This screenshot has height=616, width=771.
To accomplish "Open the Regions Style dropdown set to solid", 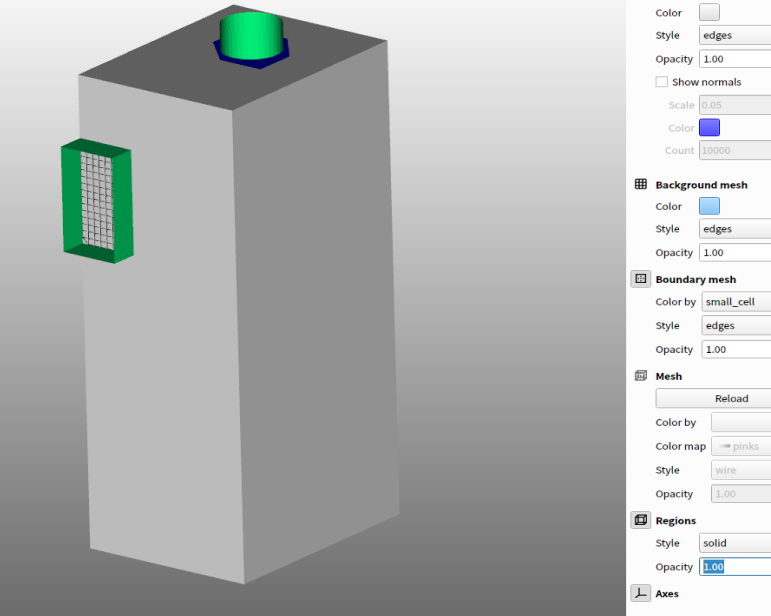I will click(x=735, y=543).
